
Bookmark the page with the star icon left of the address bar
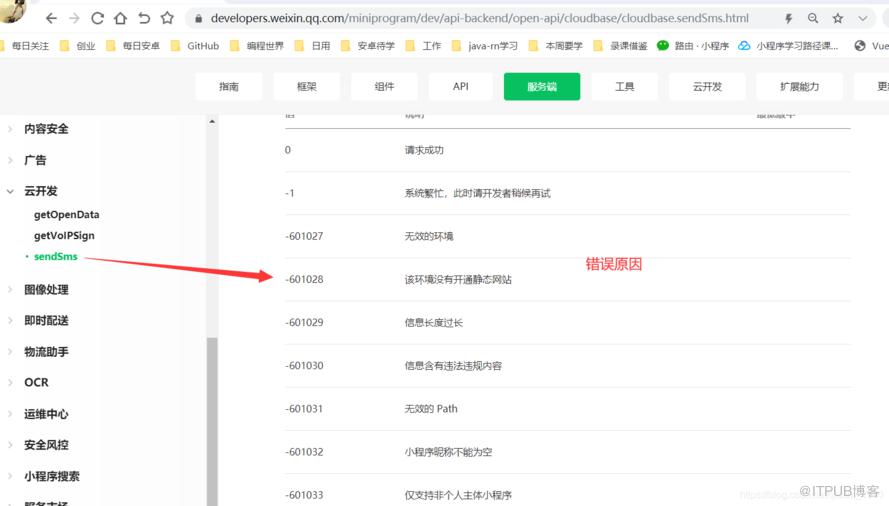click(167, 18)
